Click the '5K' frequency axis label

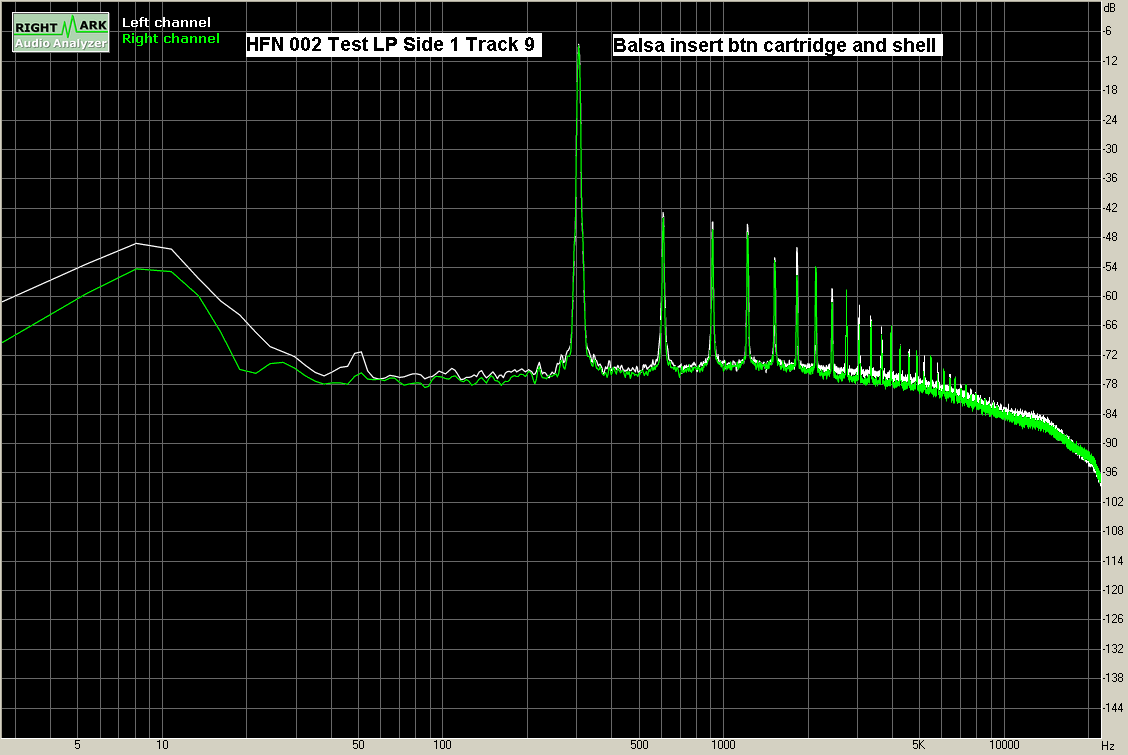pyautogui.click(x=918, y=745)
